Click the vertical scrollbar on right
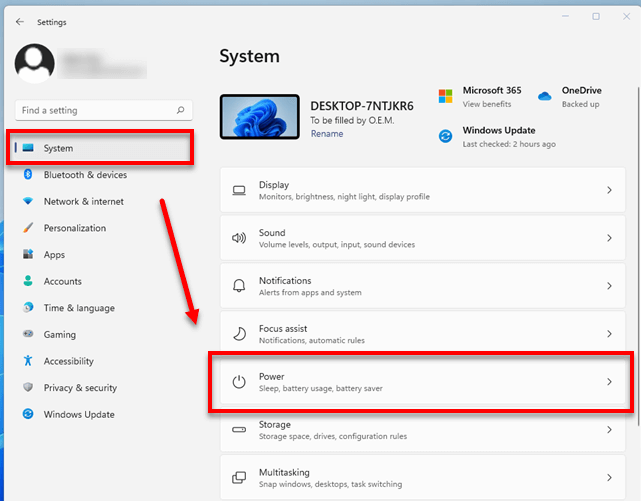 [638, 257]
